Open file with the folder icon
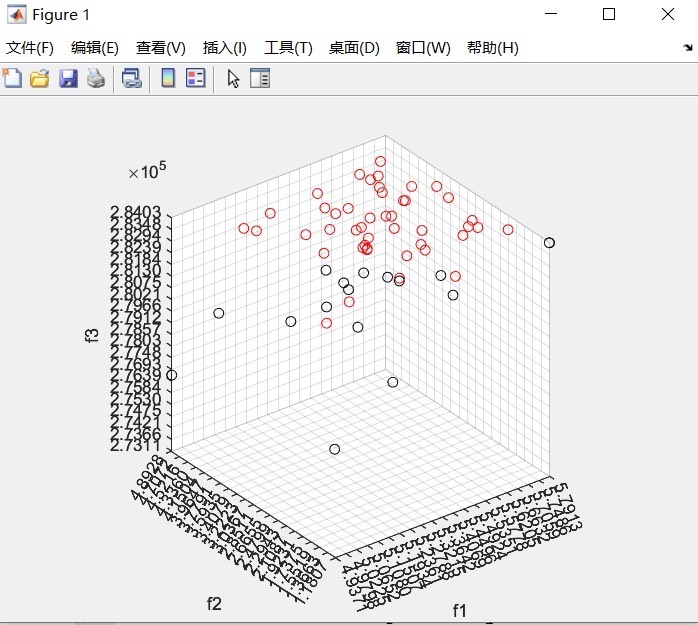The image size is (698, 625). pos(40,78)
